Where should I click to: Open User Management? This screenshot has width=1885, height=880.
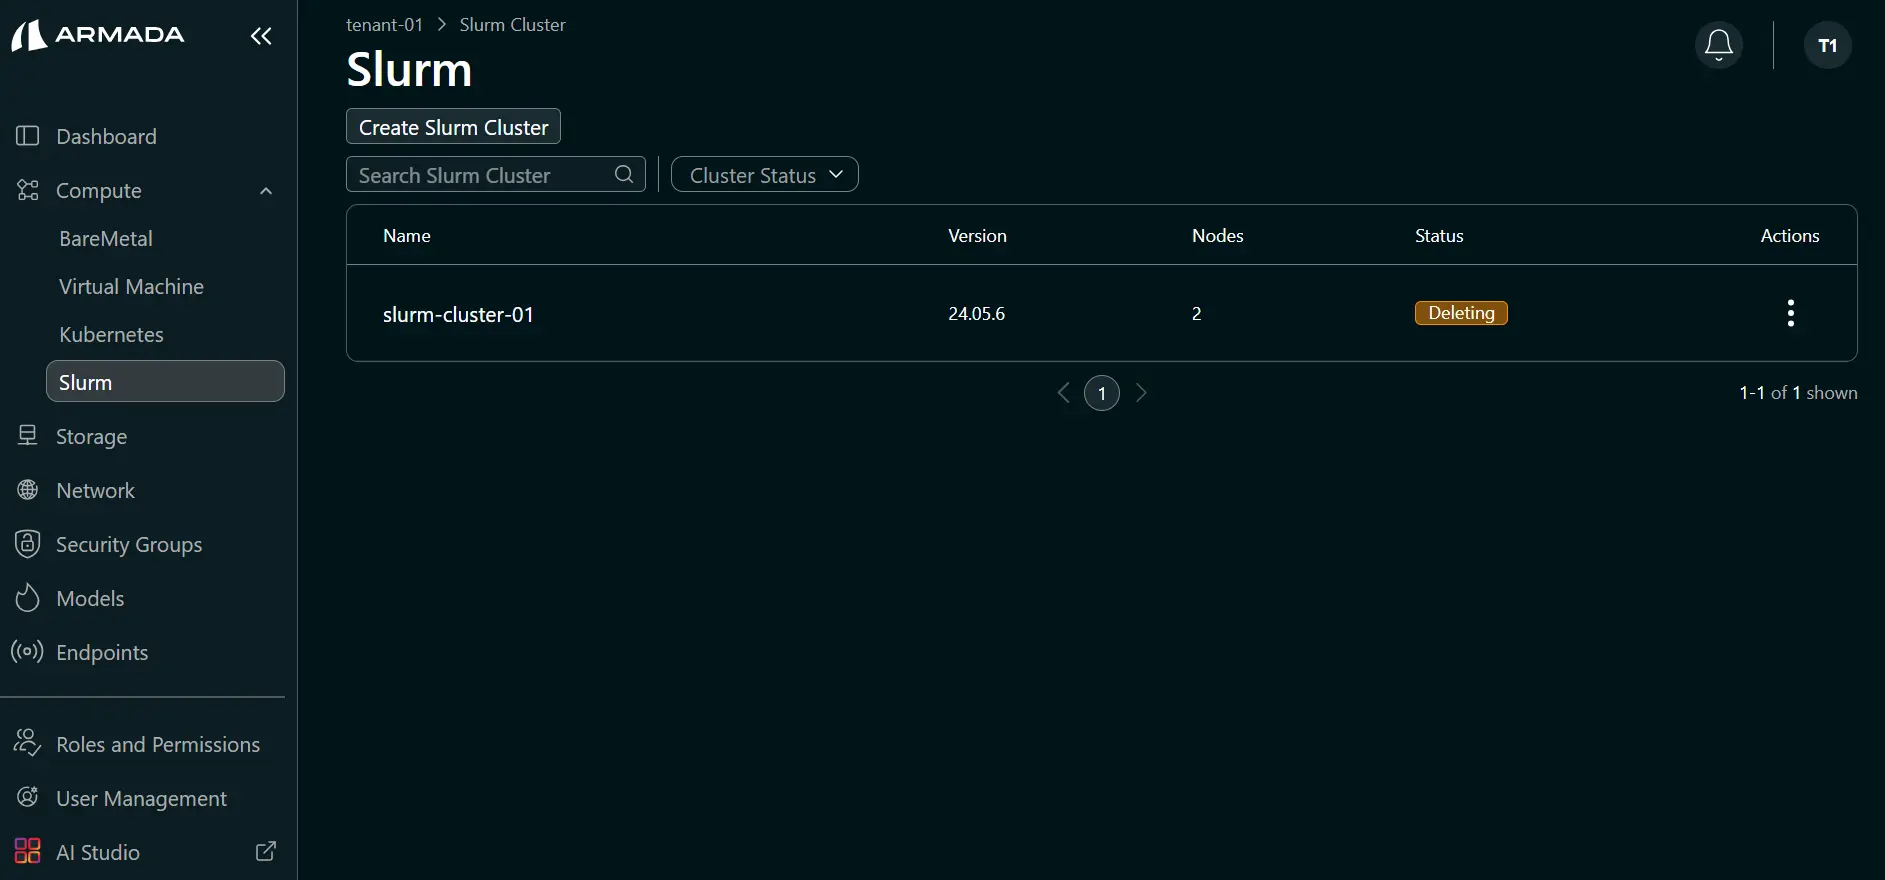[x=142, y=798]
